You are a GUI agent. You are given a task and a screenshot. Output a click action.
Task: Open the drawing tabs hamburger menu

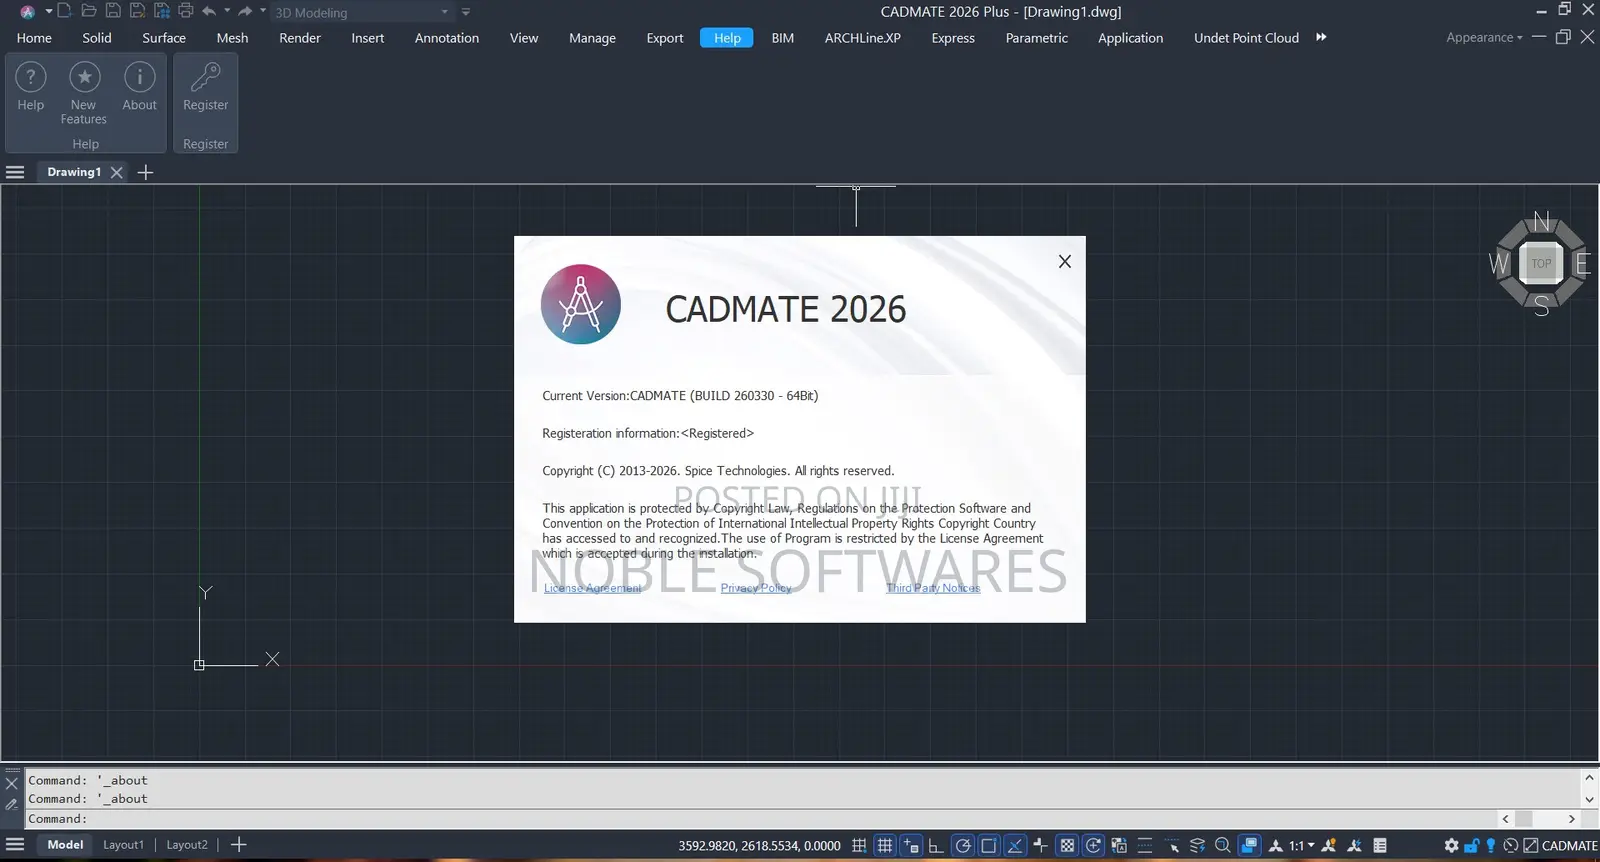pyautogui.click(x=15, y=172)
